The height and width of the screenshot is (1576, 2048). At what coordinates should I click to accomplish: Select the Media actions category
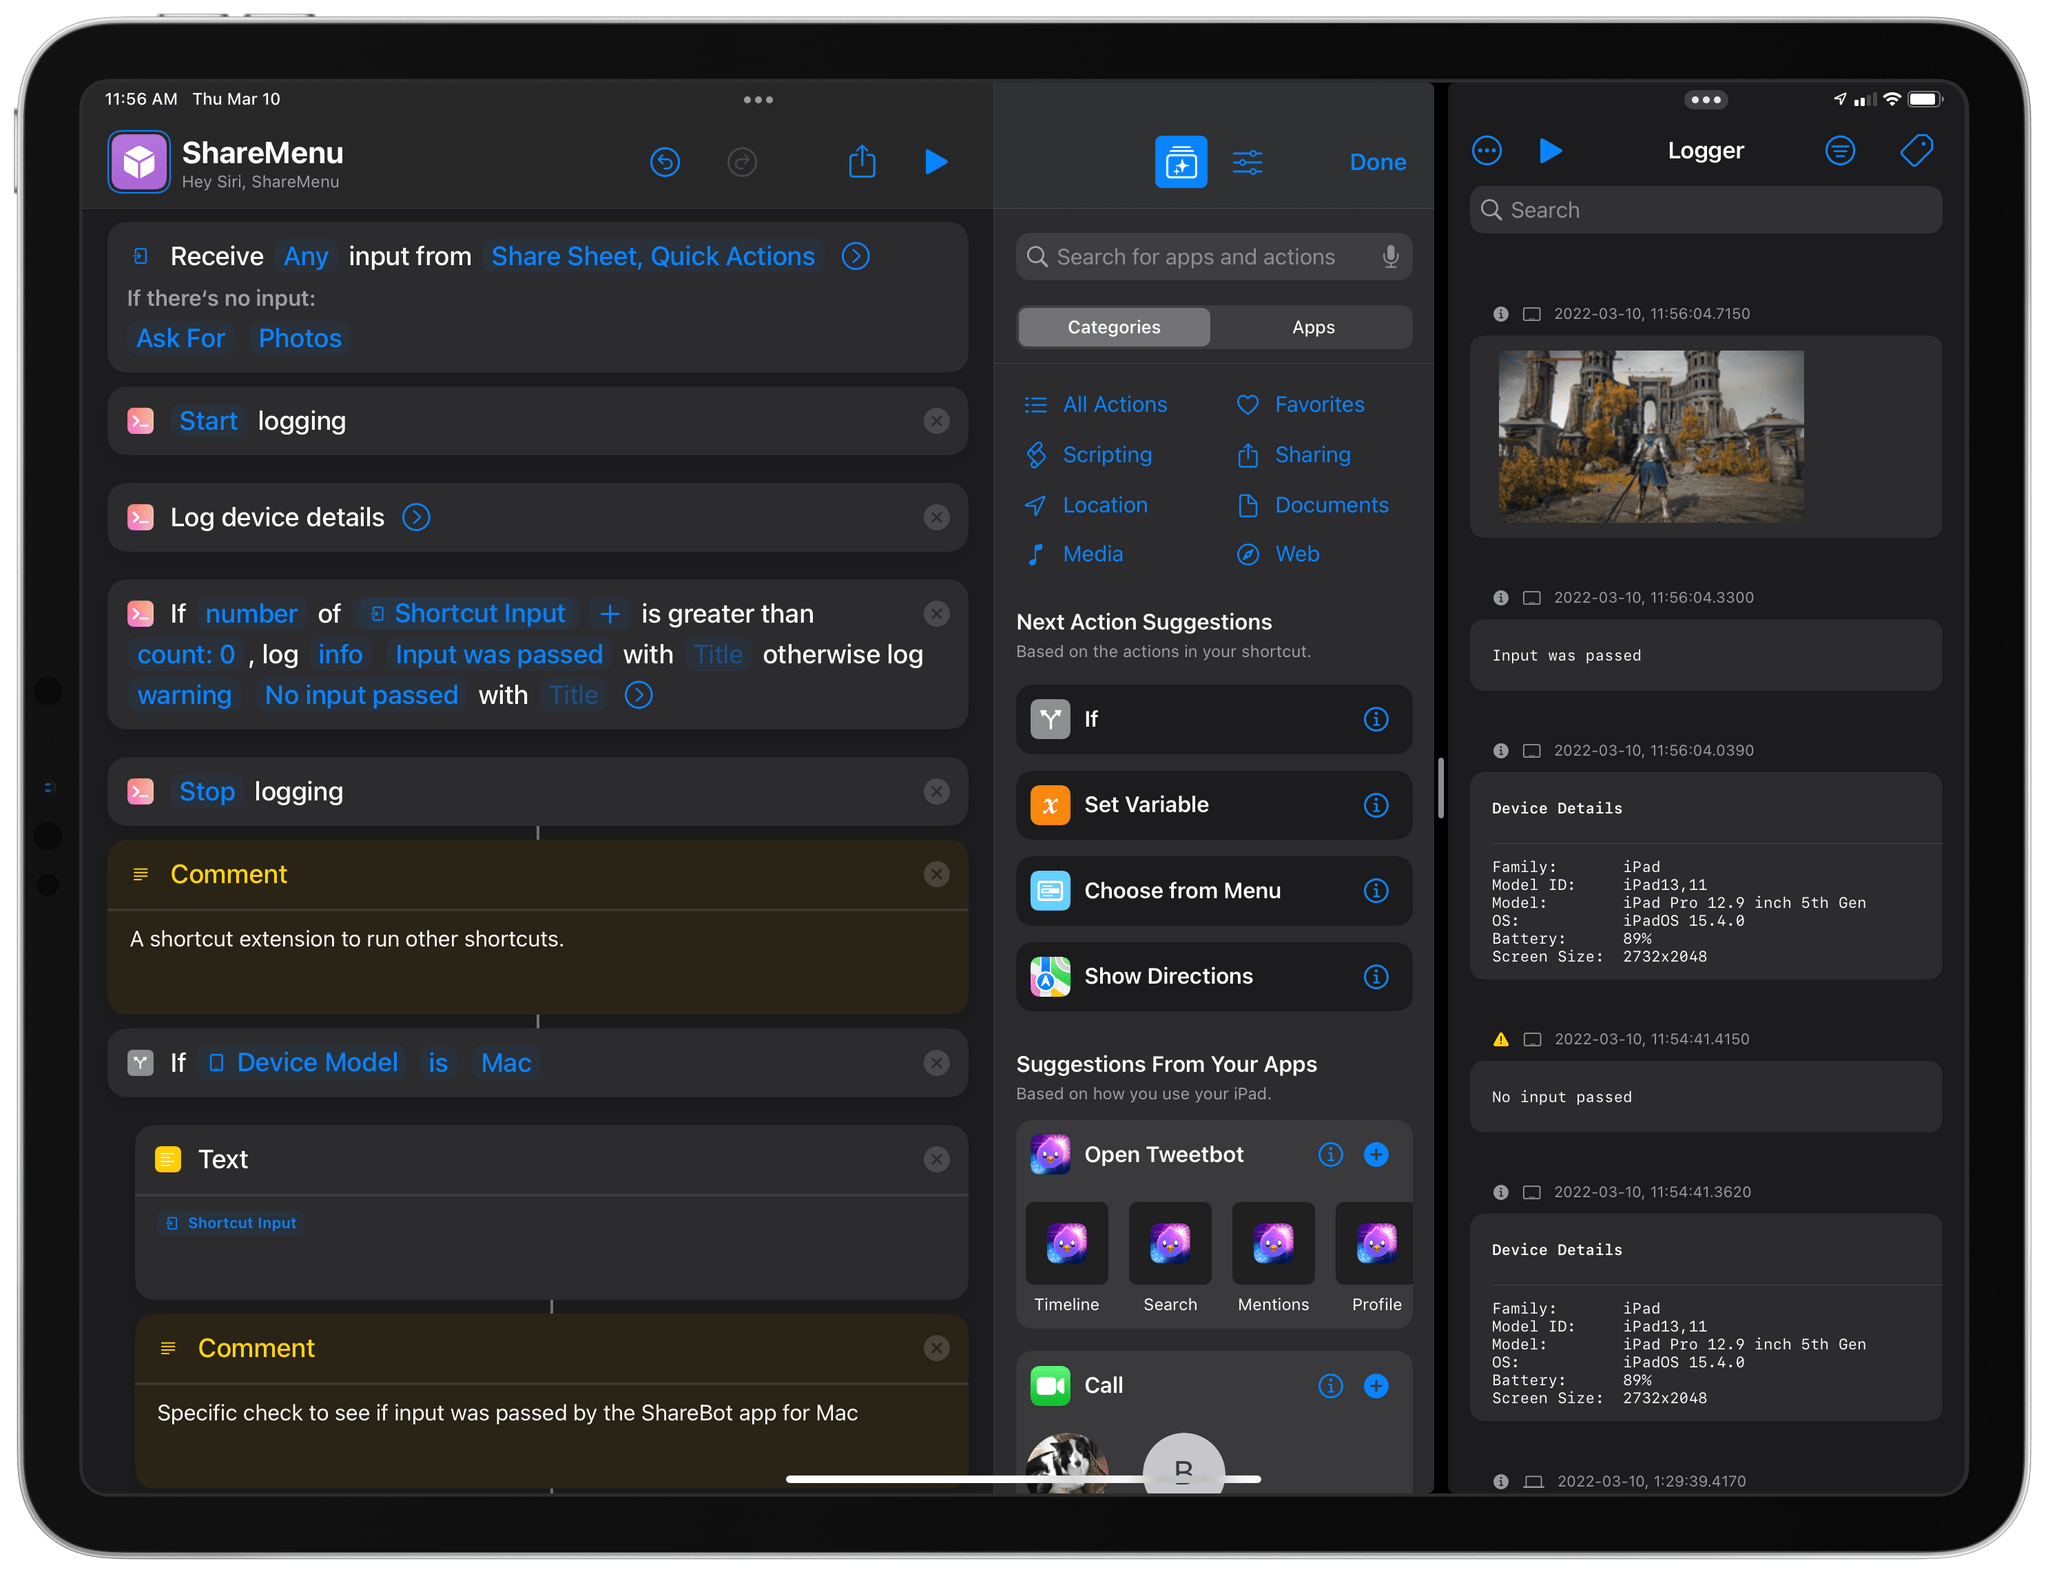pyautogui.click(x=1092, y=554)
